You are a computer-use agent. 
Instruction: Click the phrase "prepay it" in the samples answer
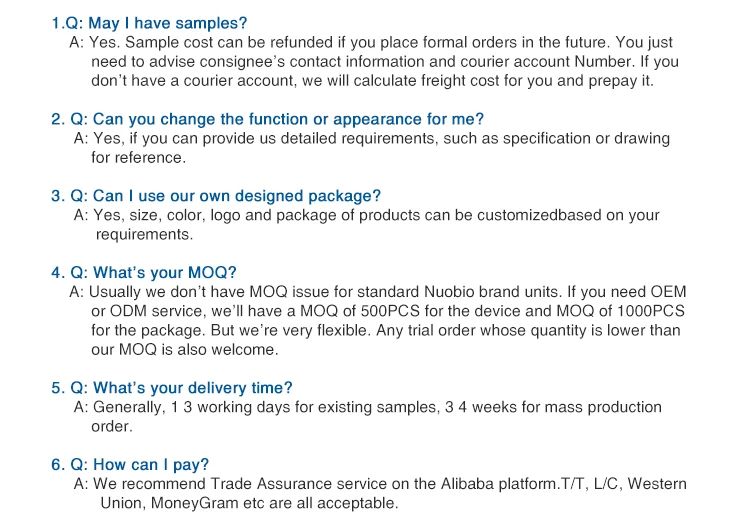(x=620, y=81)
